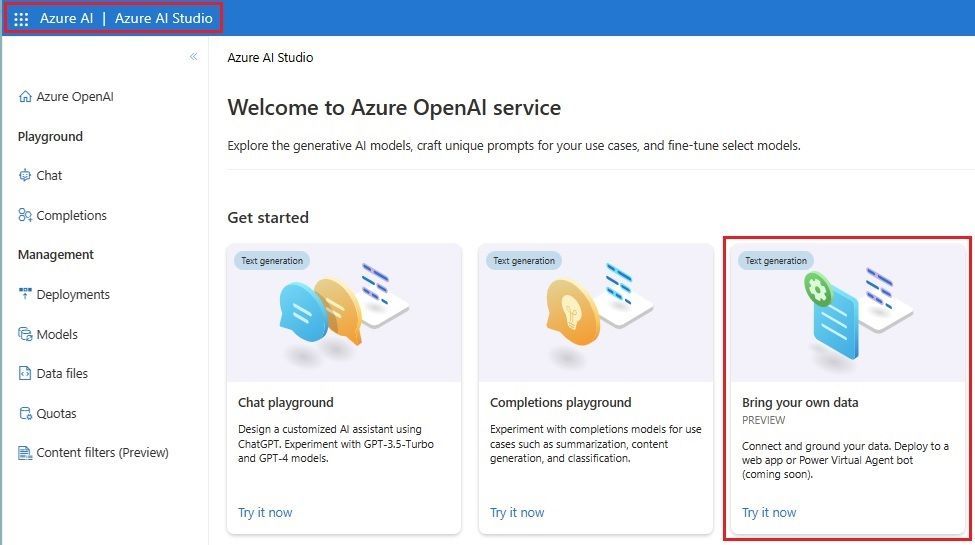975x545 pixels.
Task: Go to Deployments in Management
Action: coord(73,295)
